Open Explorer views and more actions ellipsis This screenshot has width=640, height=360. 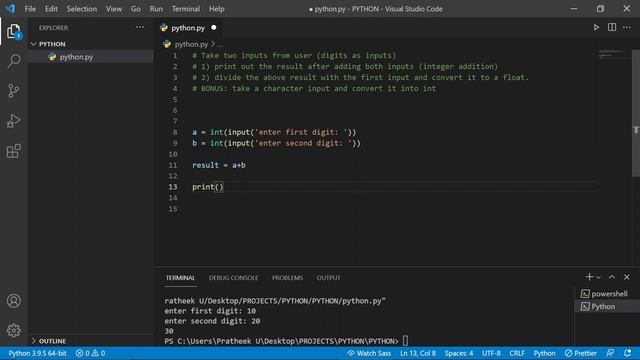(140, 27)
